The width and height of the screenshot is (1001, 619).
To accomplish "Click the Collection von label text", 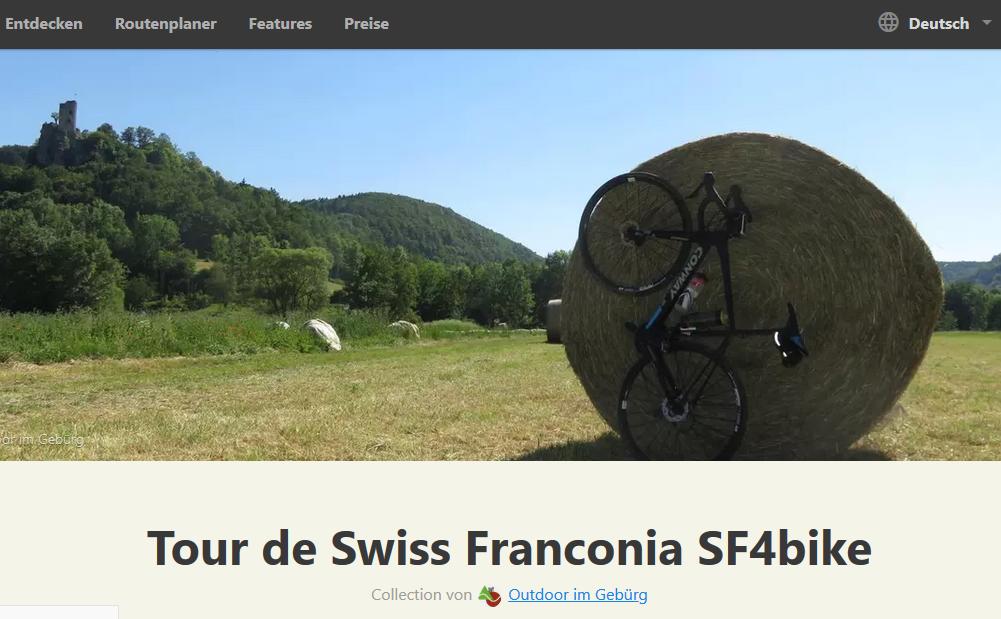I will coord(421,595).
